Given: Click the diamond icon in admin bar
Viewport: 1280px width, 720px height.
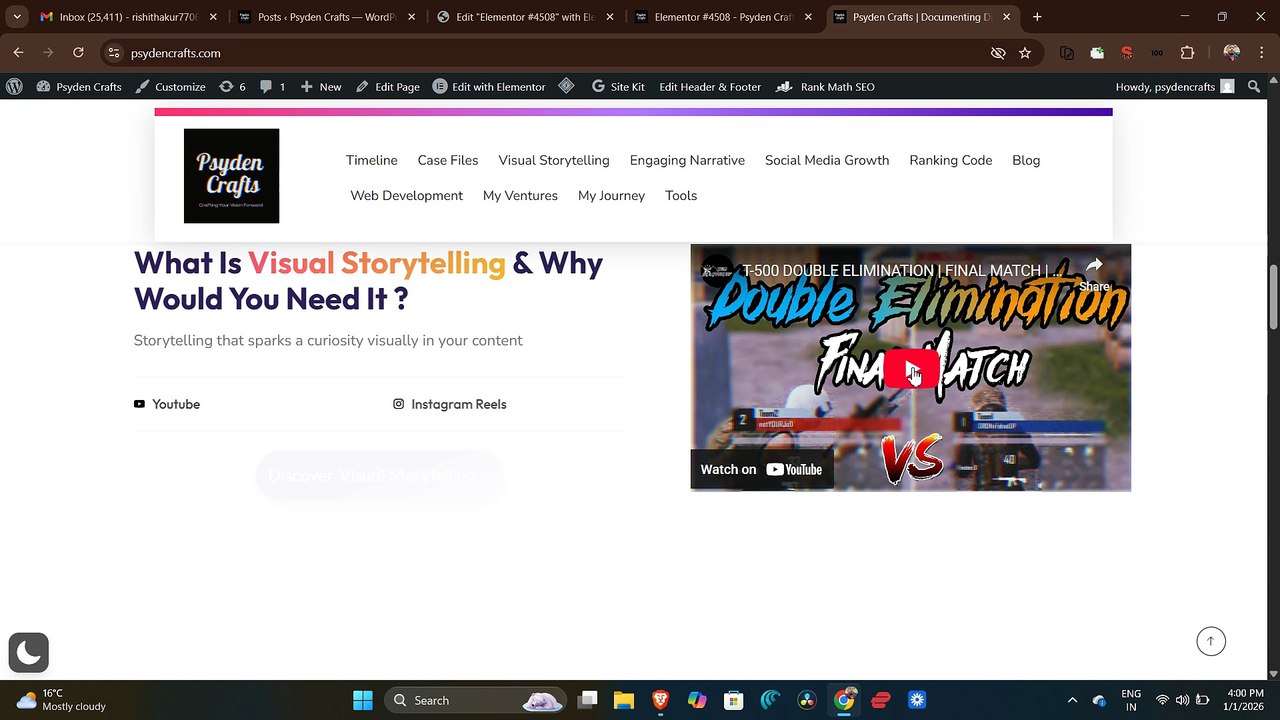Looking at the screenshot, I should (566, 87).
